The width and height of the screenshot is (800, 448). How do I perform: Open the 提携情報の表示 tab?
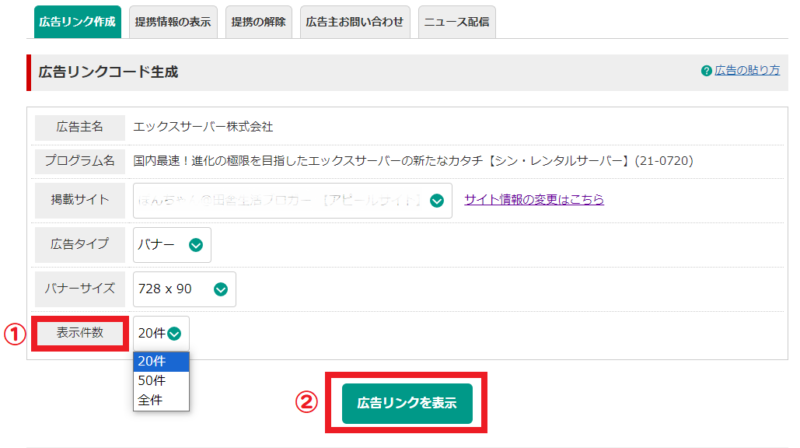pos(172,21)
